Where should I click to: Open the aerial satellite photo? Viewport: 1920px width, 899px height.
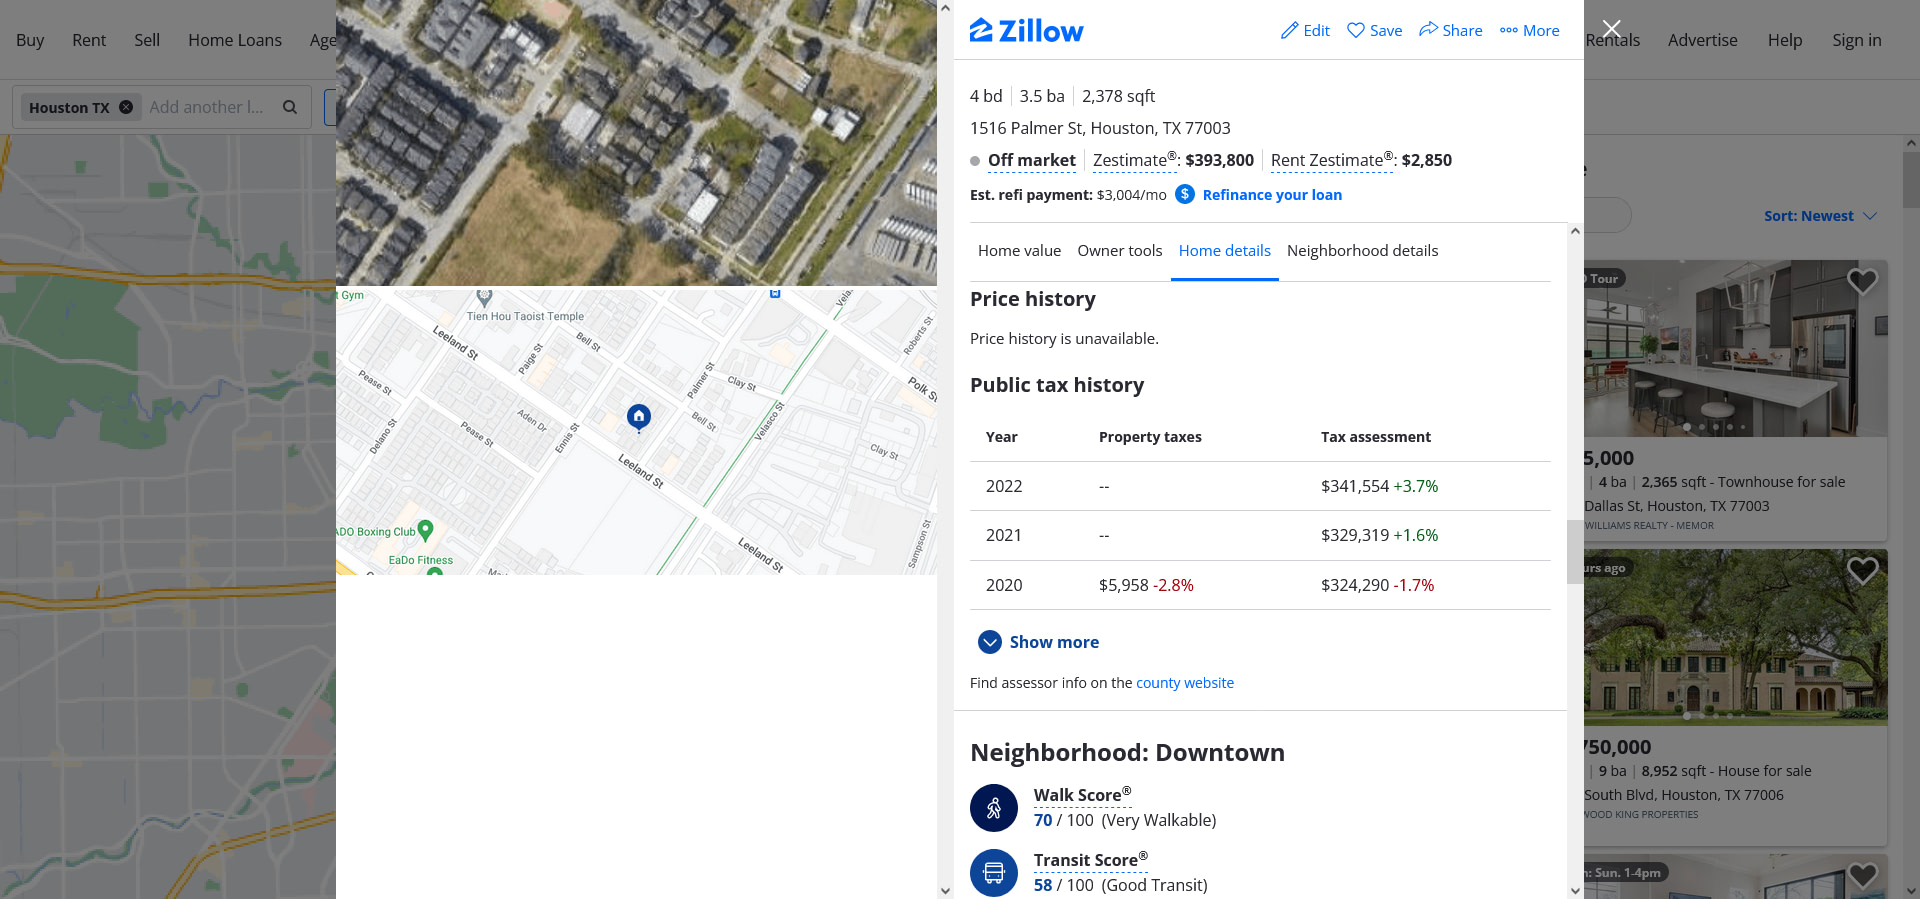(636, 142)
